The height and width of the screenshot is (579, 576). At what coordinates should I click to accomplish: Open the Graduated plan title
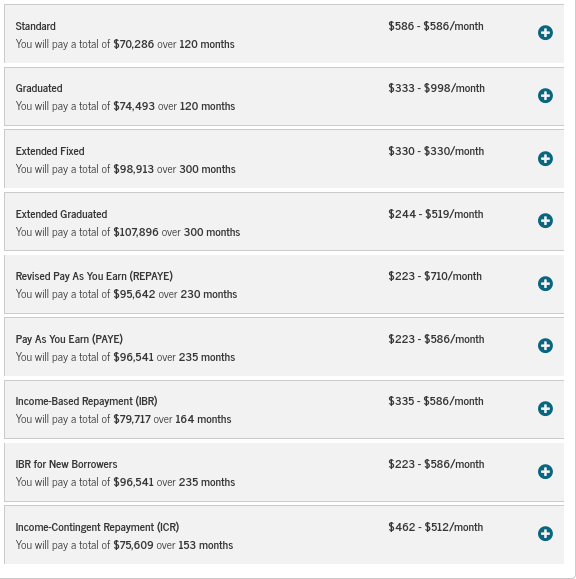[39, 88]
